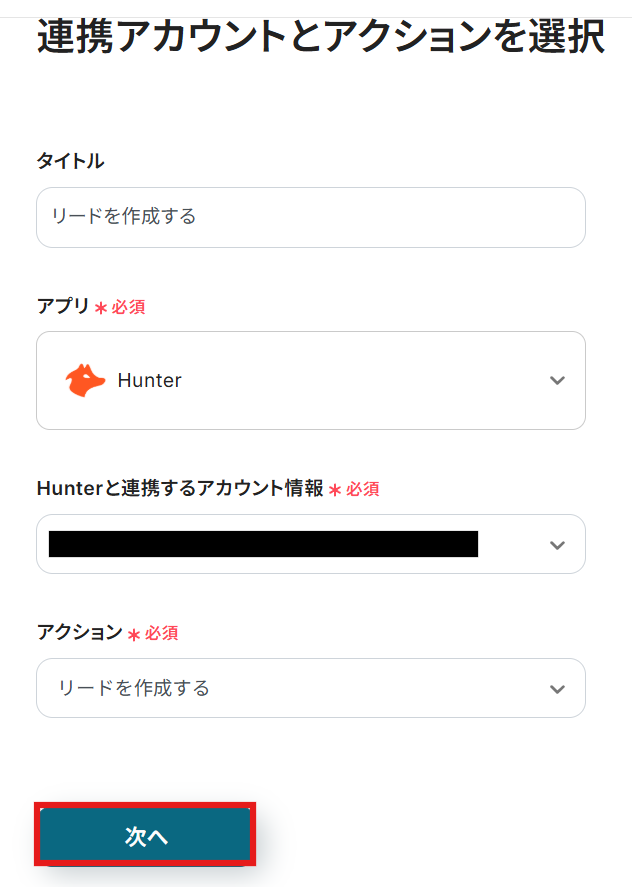Click the Hunterと連携するアカウント情報 label
This screenshot has height=887, width=632.
[x=180, y=489]
